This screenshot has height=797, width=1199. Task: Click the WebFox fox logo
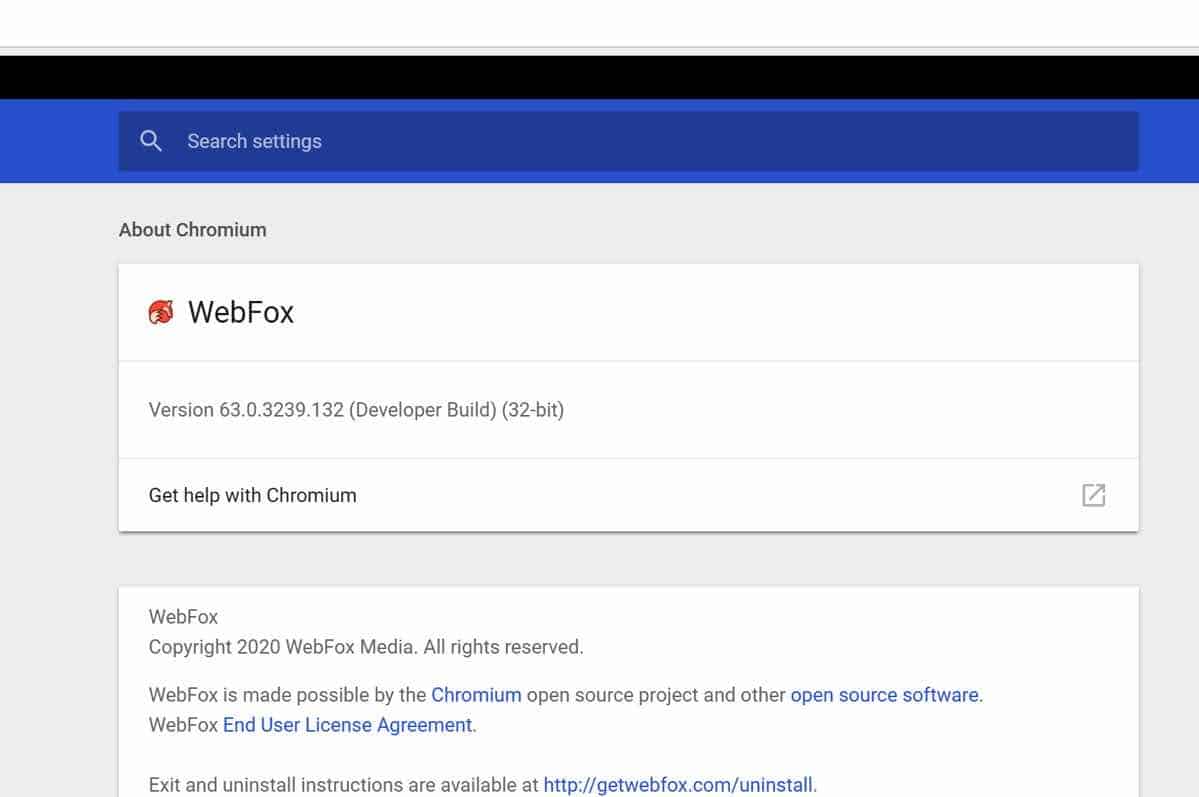point(161,312)
